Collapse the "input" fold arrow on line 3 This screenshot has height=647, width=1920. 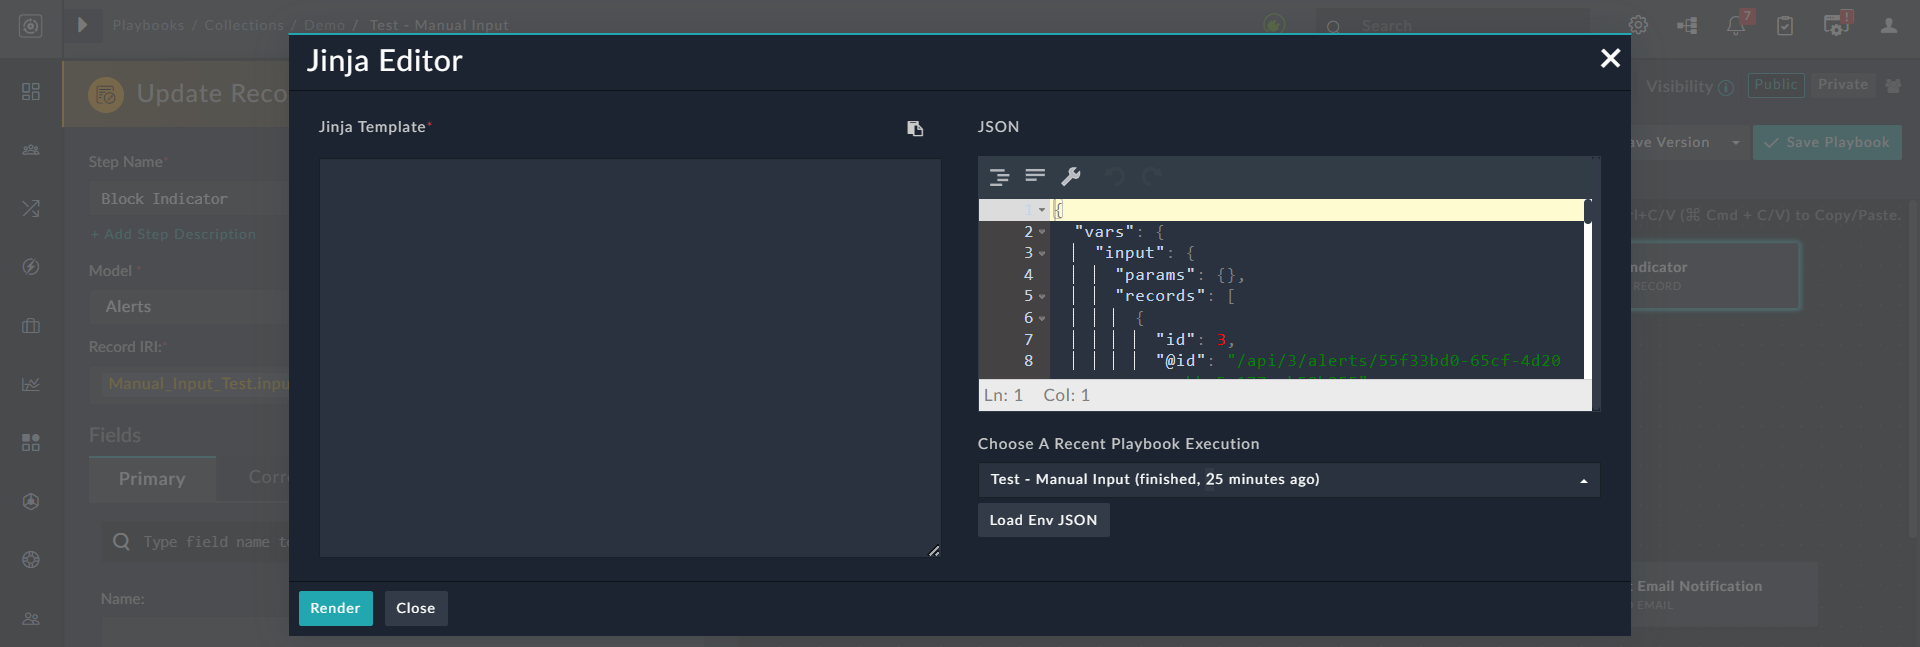coord(1042,254)
